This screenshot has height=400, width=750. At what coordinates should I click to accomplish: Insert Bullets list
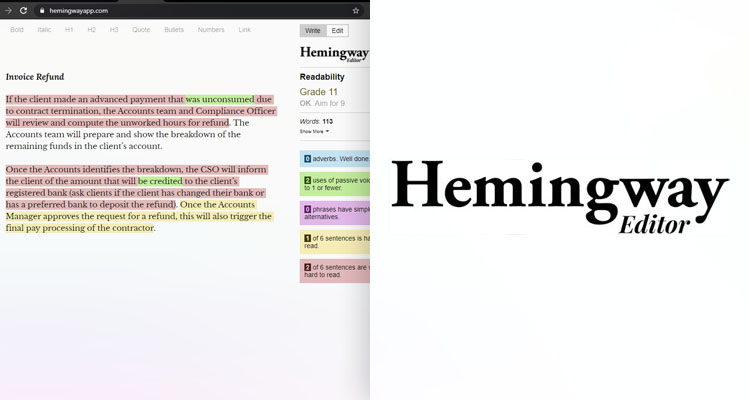pos(174,30)
